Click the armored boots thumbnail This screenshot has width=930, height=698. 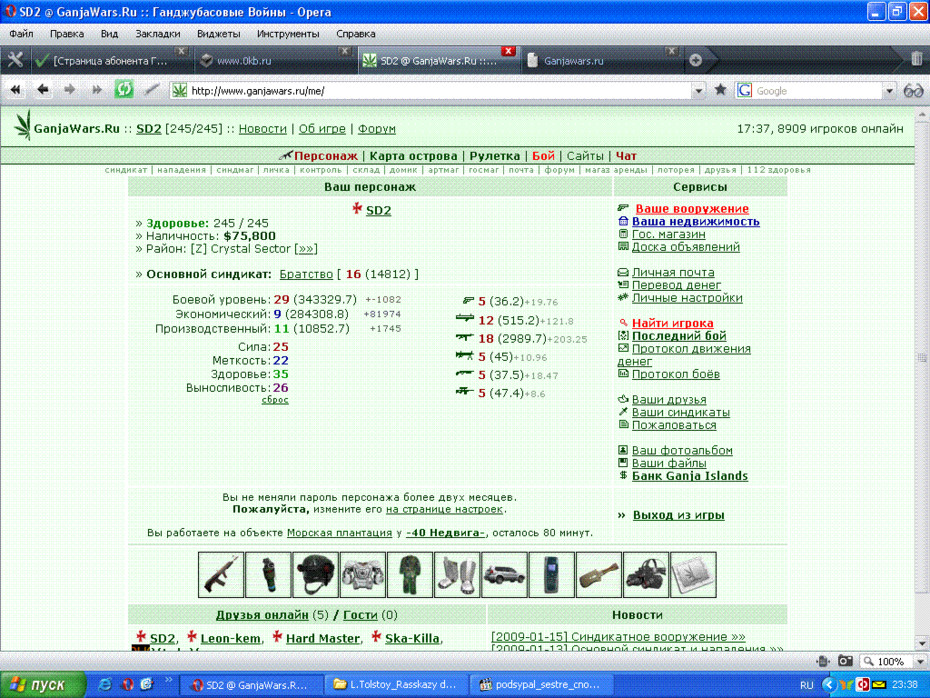(x=457, y=575)
